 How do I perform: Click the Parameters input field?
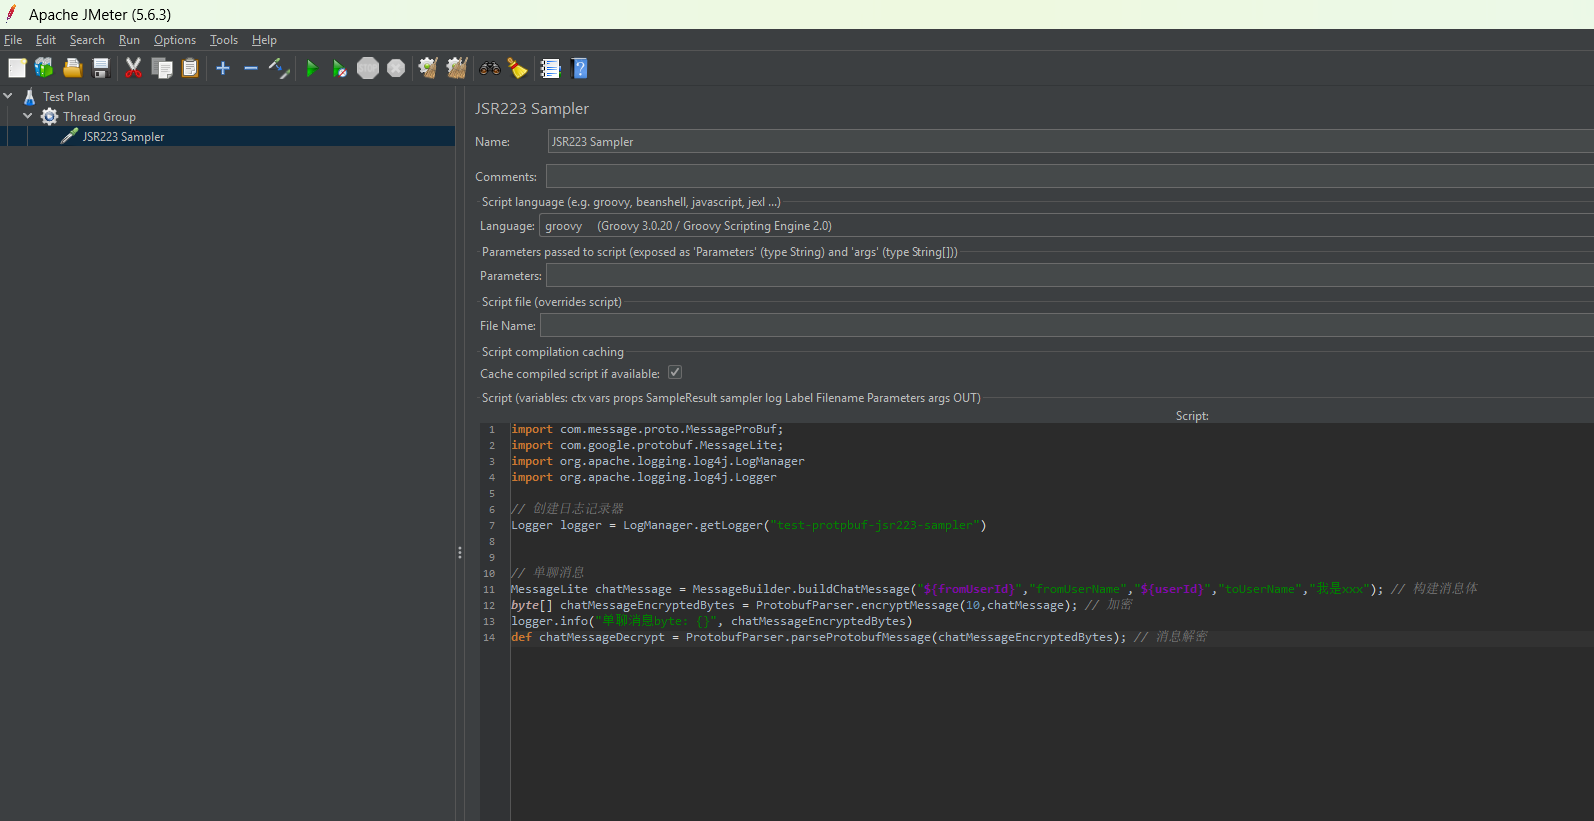(1070, 275)
